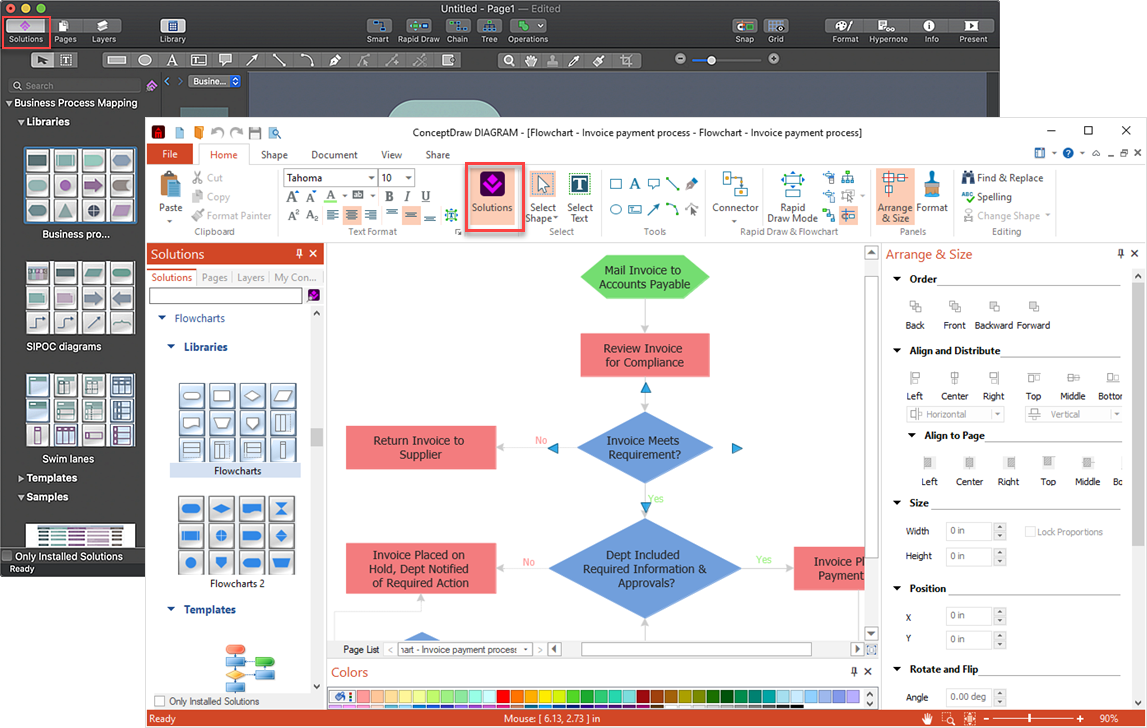
Task: Click Find & Replace
Action: pos(1002,178)
